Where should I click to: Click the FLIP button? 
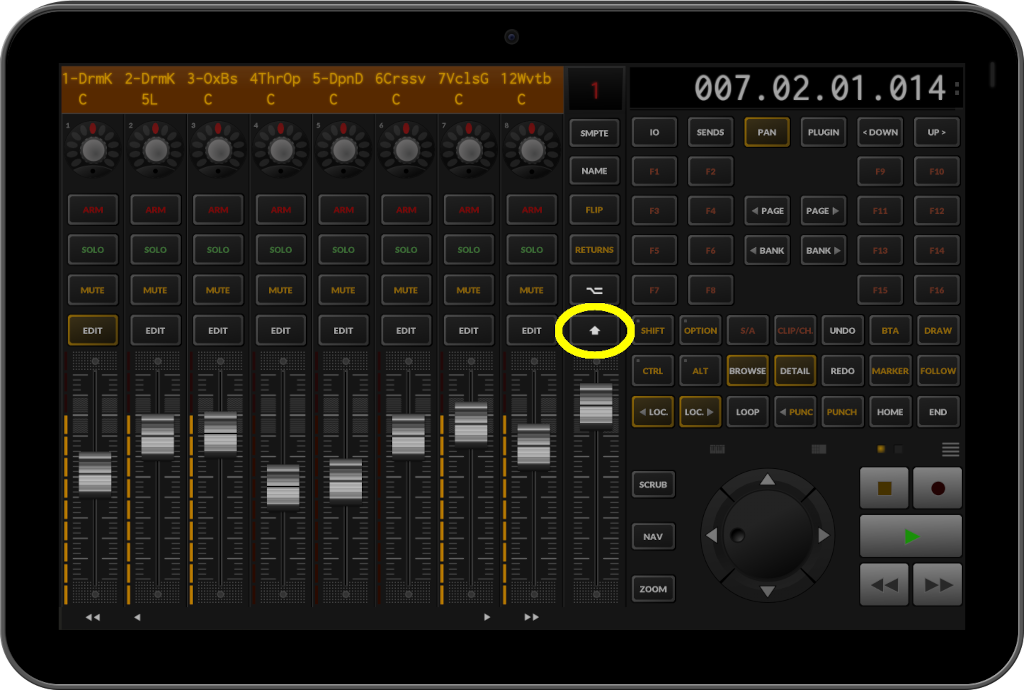coord(594,210)
